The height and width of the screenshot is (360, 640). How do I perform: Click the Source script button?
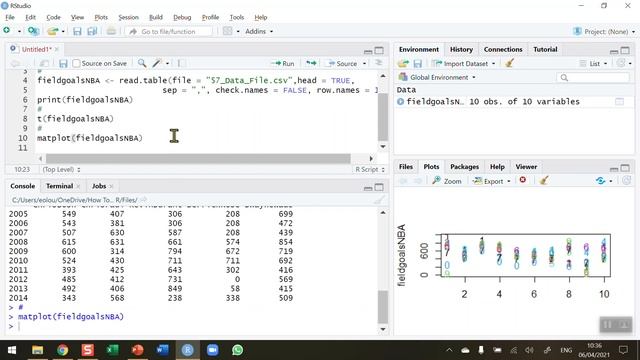coord(342,64)
